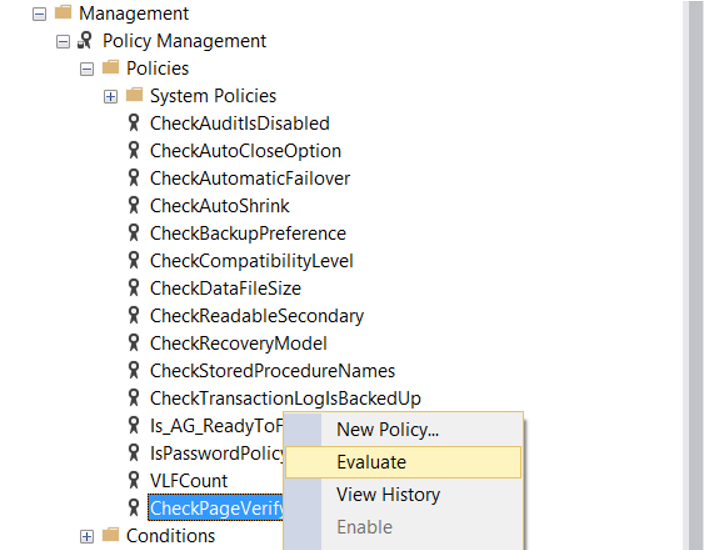704x550 pixels.
Task: Expand the Conditions folder
Action: (x=87, y=537)
